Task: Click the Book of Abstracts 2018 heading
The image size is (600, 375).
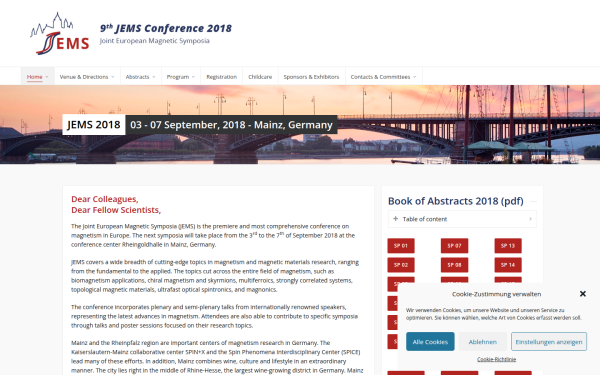Action: (x=455, y=201)
